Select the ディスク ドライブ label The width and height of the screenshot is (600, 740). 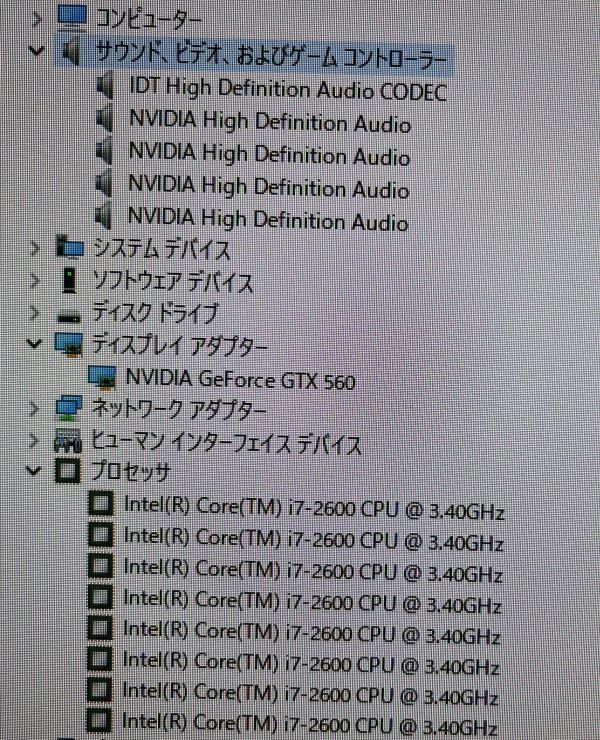tap(154, 313)
